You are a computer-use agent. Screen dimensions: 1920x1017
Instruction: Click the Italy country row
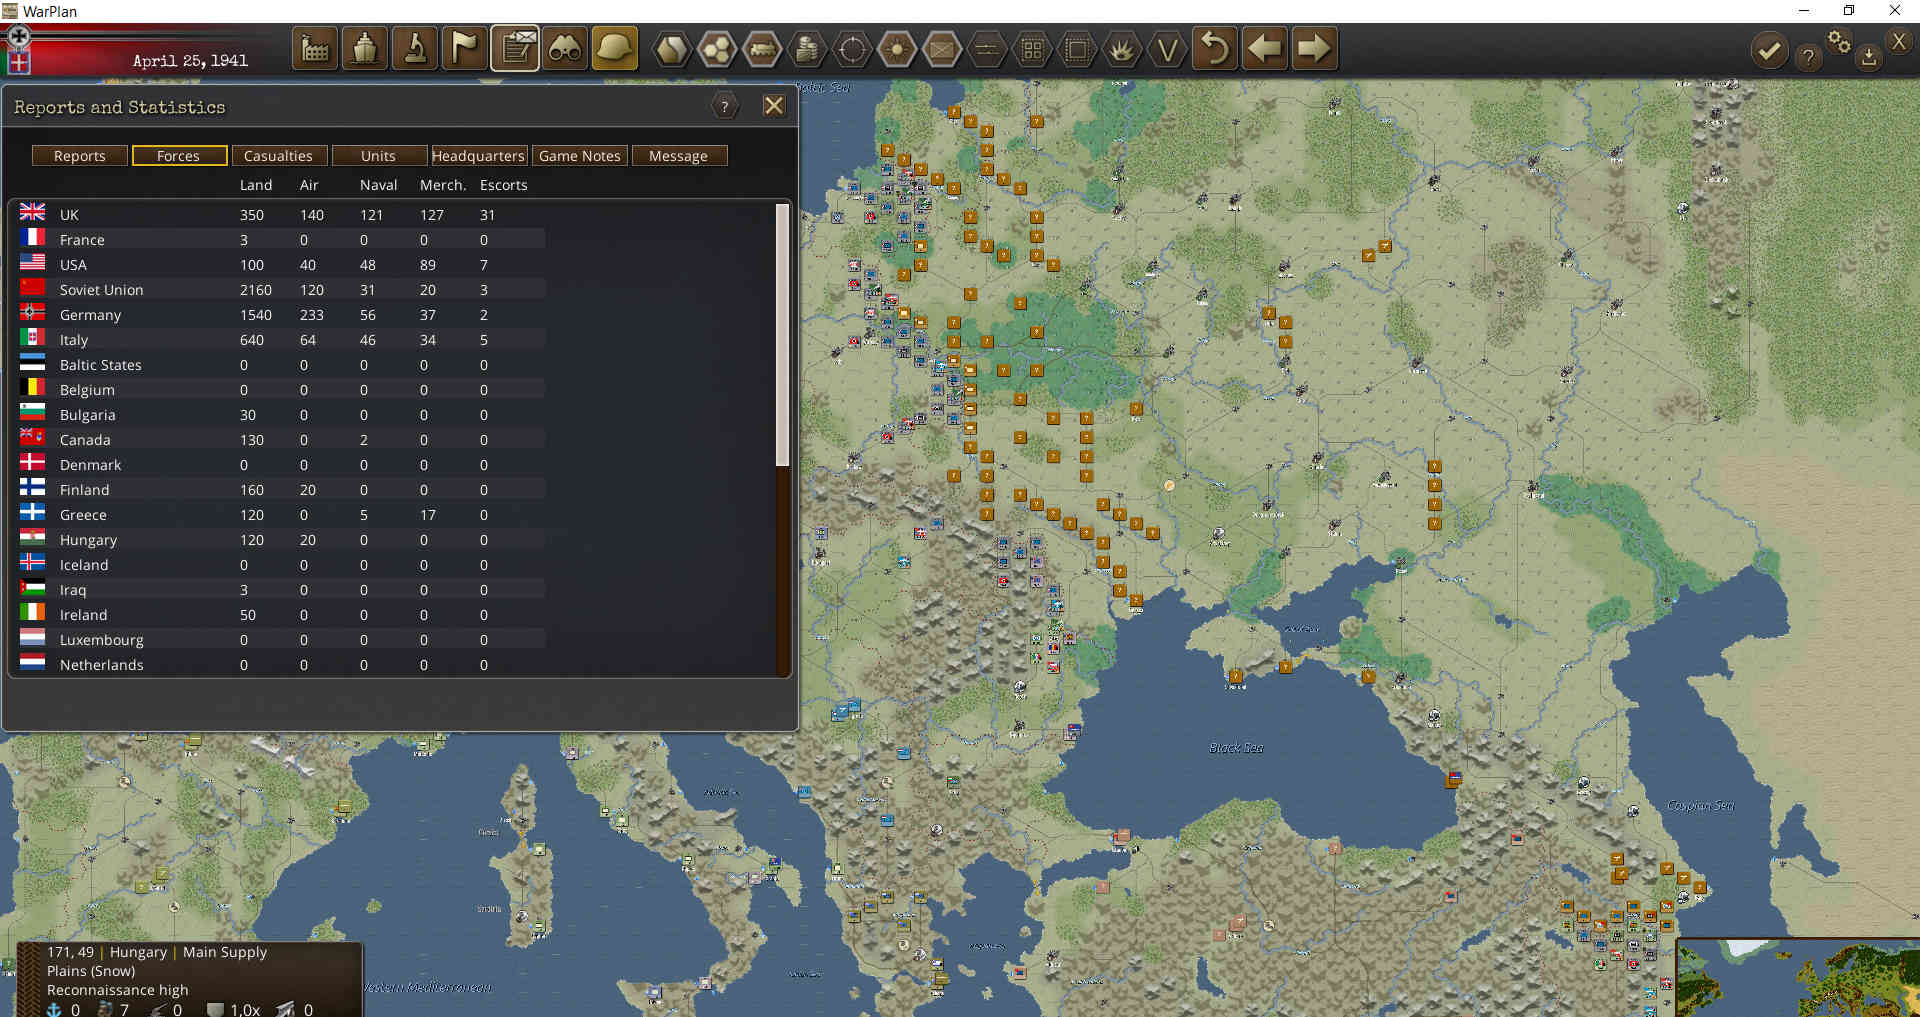pyautogui.click(x=282, y=340)
